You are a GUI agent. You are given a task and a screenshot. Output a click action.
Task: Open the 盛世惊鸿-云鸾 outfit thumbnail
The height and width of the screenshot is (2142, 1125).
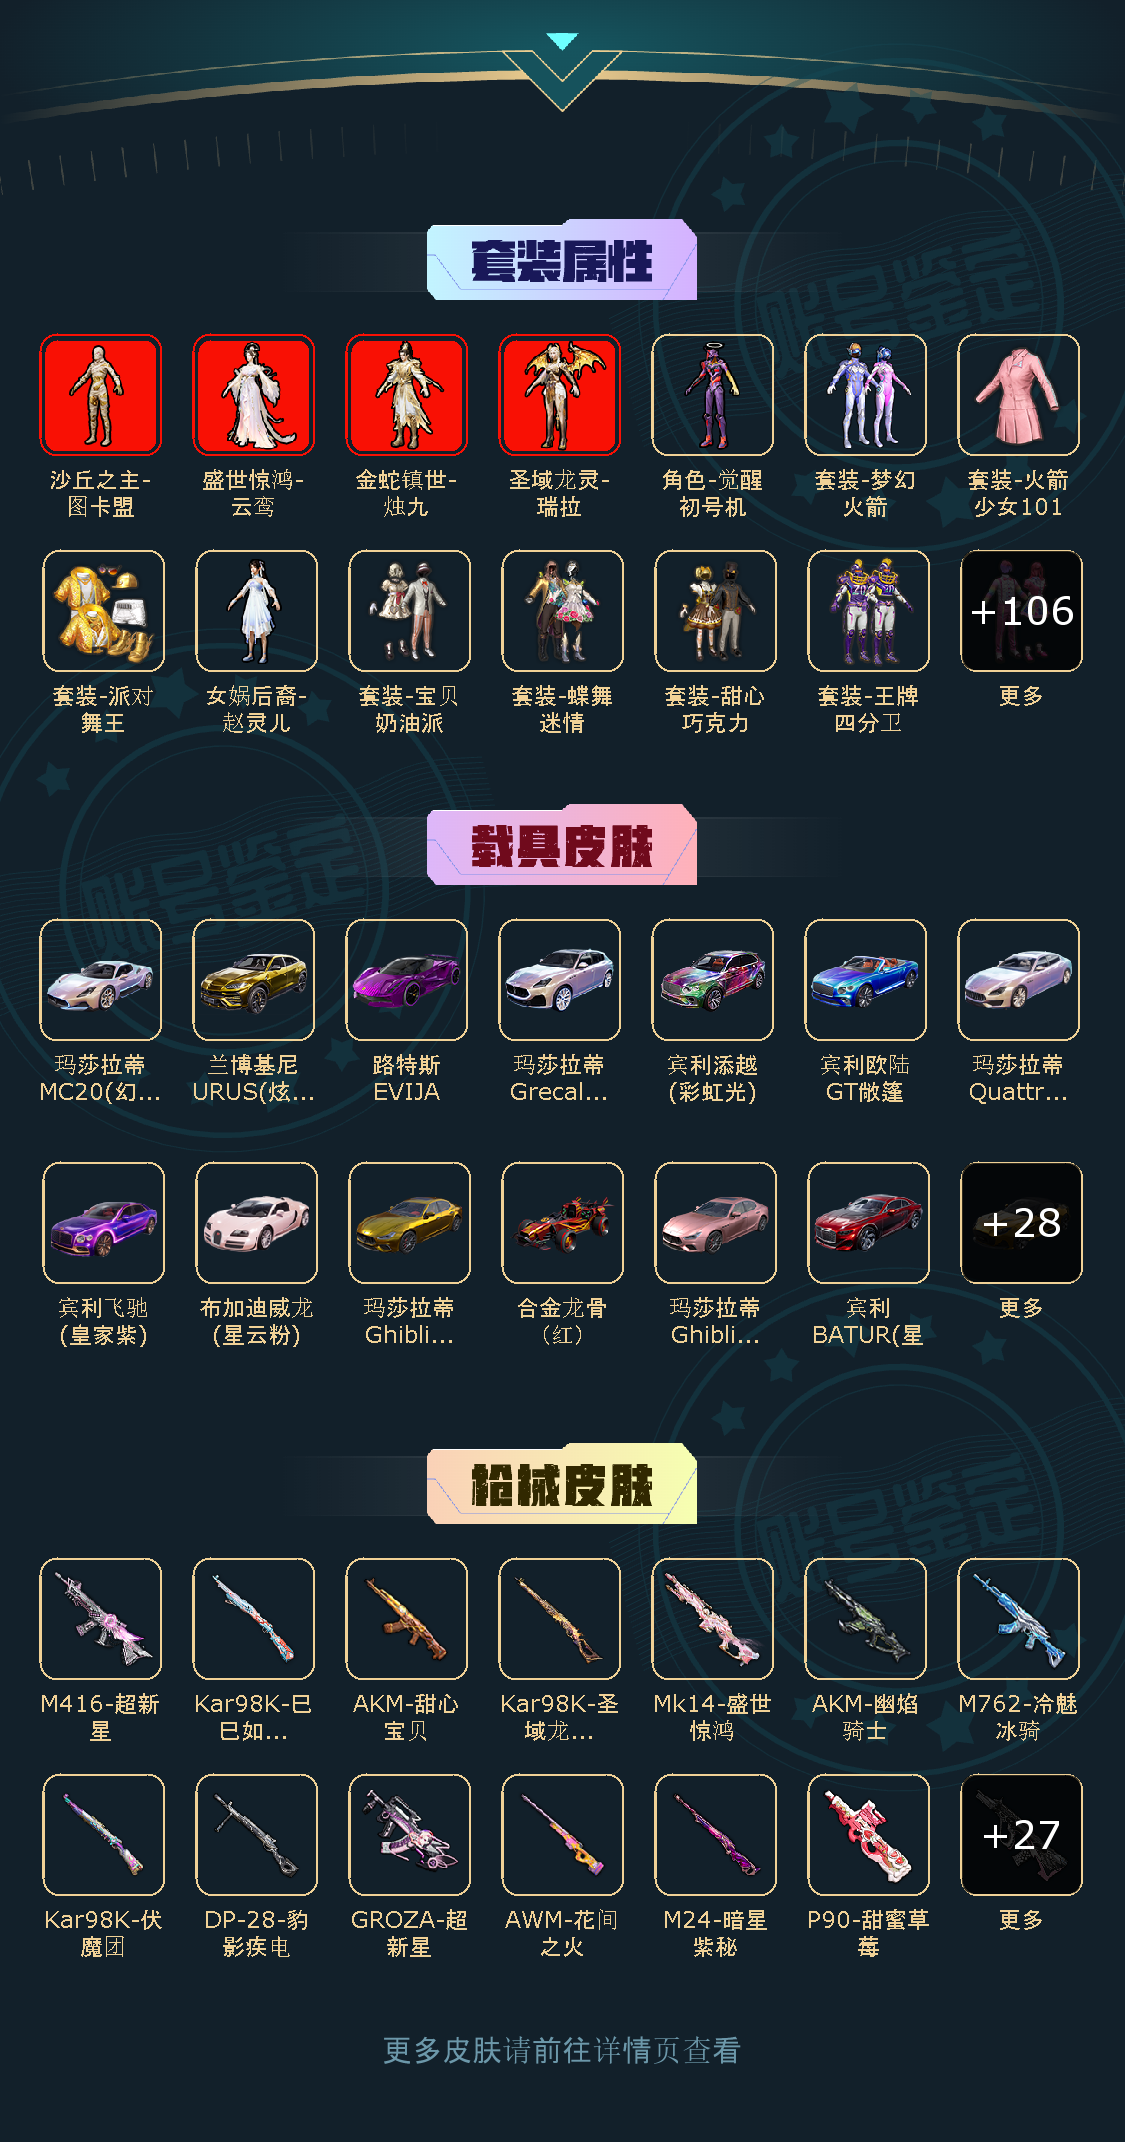click(253, 395)
